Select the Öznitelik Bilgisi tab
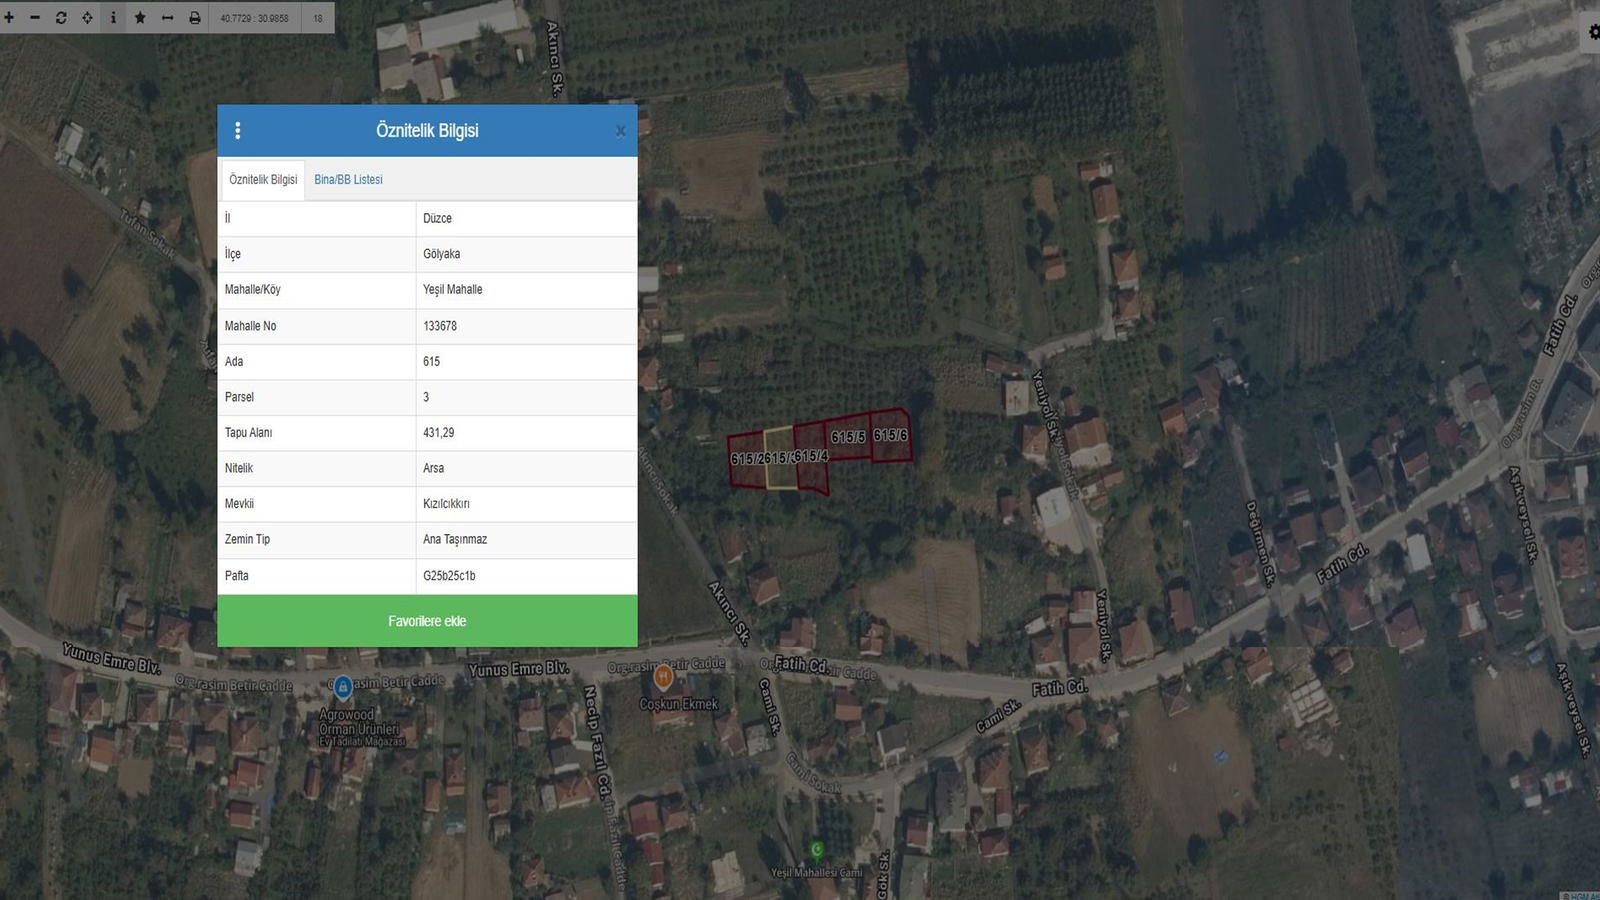This screenshot has width=1600, height=900. click(x=263, y=180)
